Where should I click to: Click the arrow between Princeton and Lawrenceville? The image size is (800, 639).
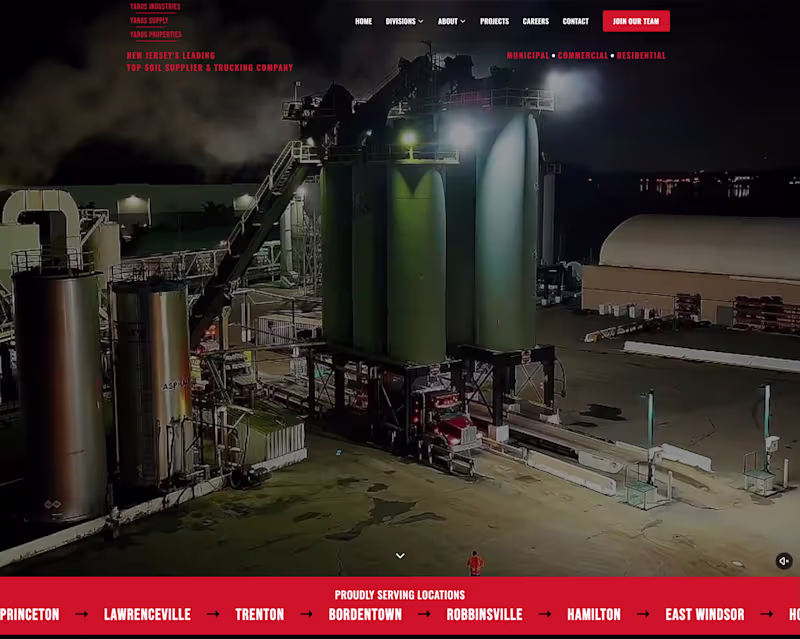pos(82,614)
